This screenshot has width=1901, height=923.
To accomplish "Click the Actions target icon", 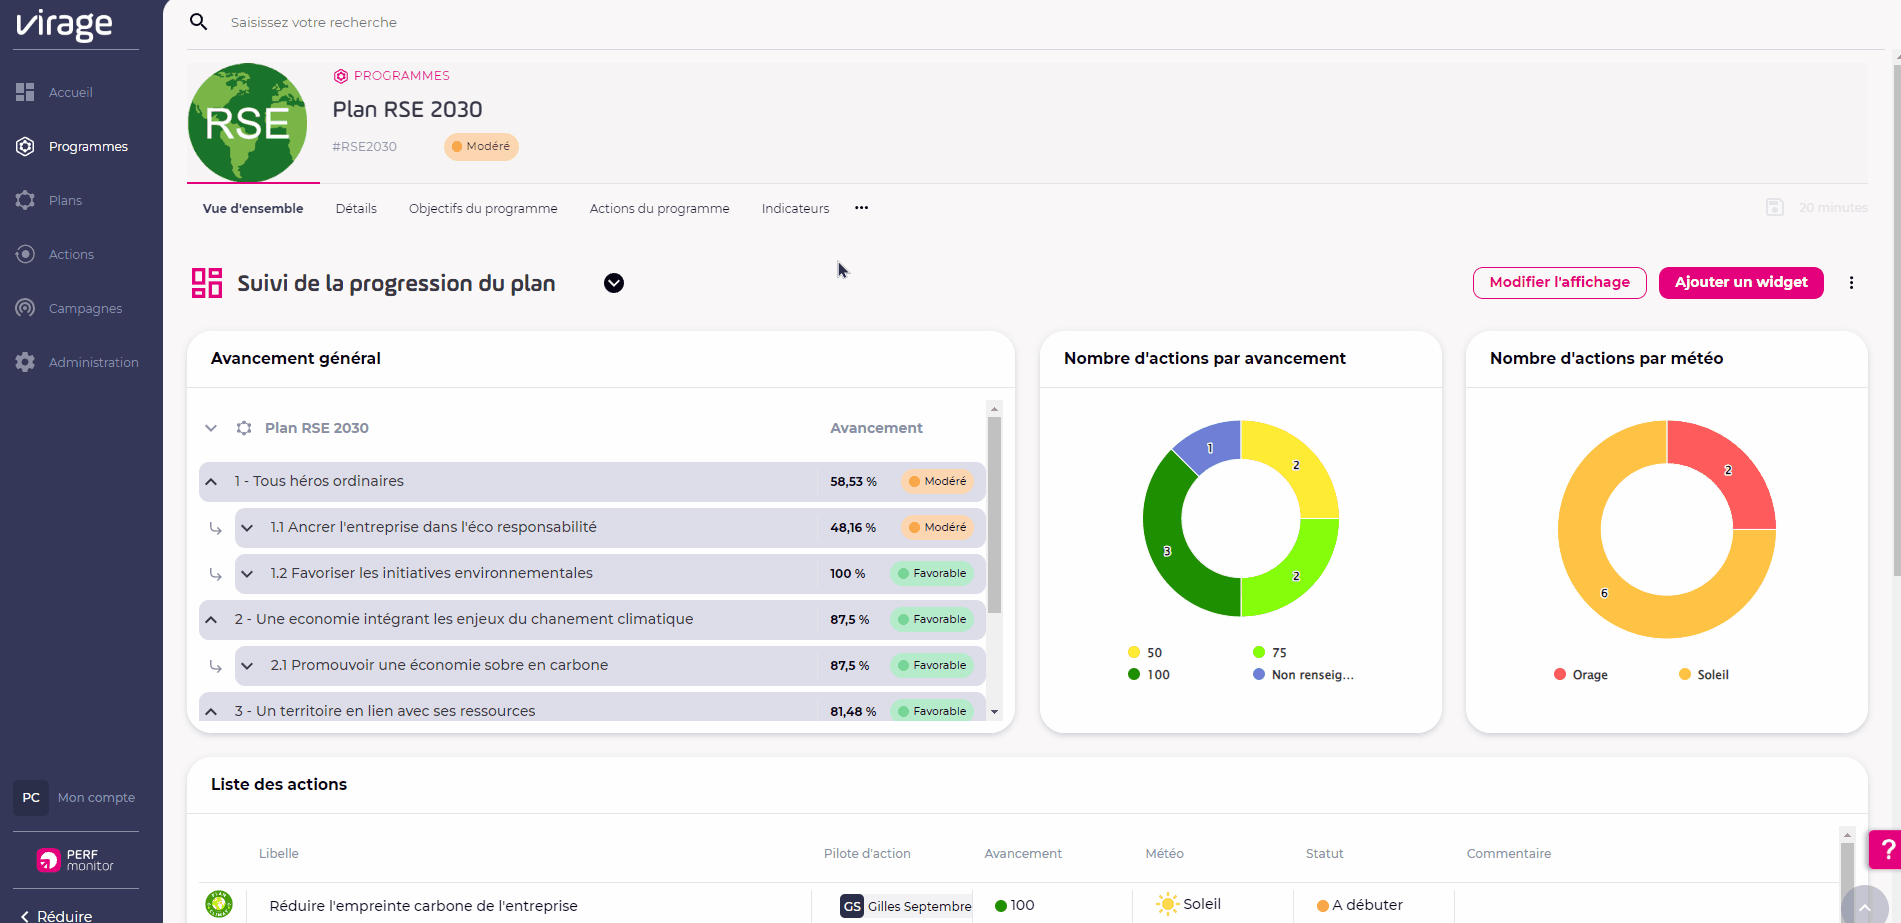I will [25, 254].
